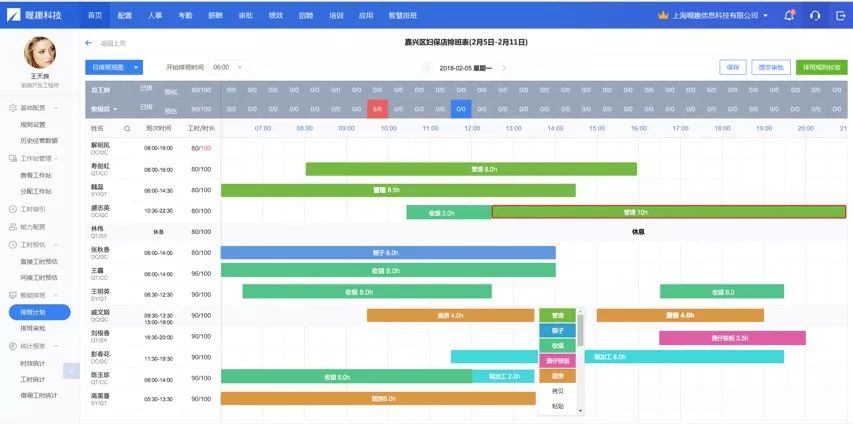The image size is (853, 424).
Task: Click the logout icon in top bar
Action: click(840, 15)
